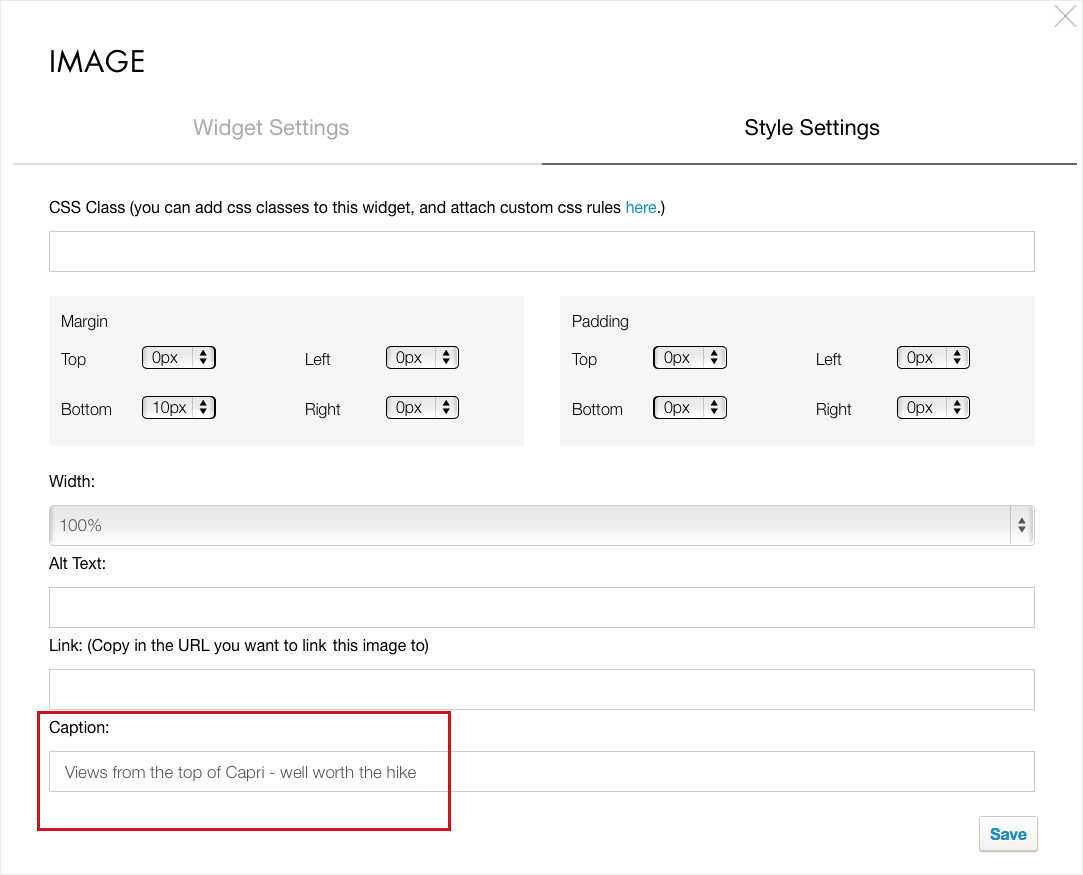Open the Padding Right dropdown
1083x875 pixels.
[933, 407]
